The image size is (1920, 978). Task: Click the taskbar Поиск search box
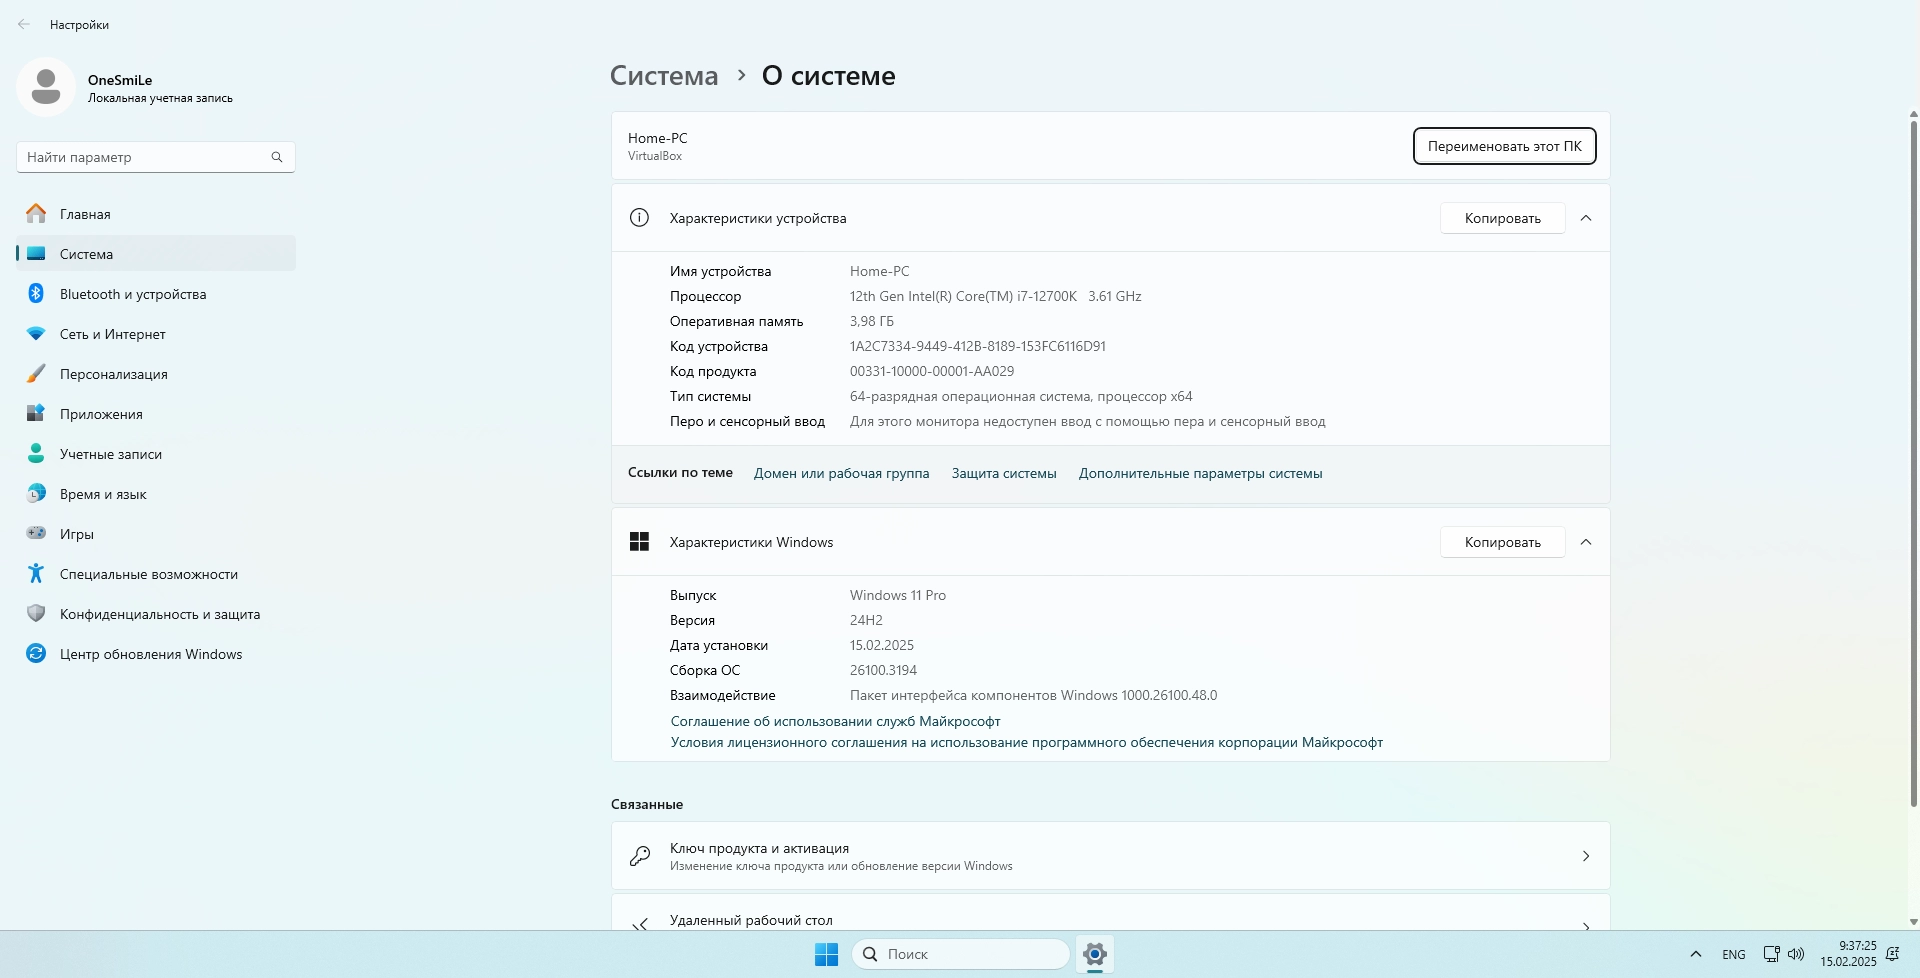click(x=961, y=954)
